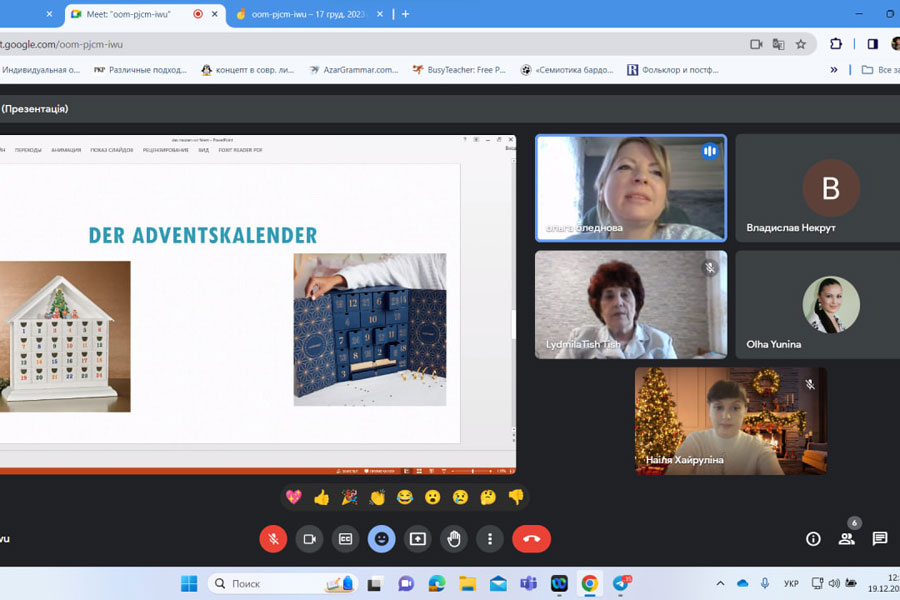The height and width of the screenshot is (600, 900).
Task: Raise your hand in the meeting
Action: (x=454, y=539)
